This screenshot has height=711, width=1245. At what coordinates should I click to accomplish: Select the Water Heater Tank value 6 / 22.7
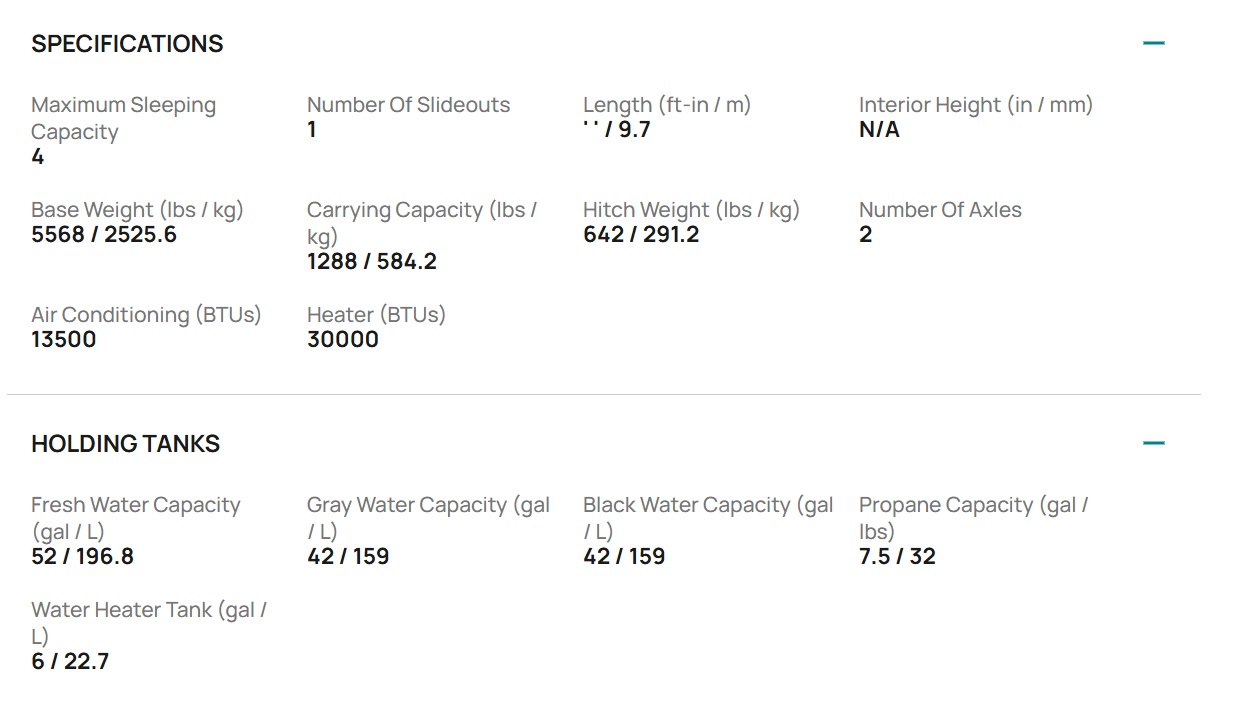pyautogui.click(x=70, y=662)
